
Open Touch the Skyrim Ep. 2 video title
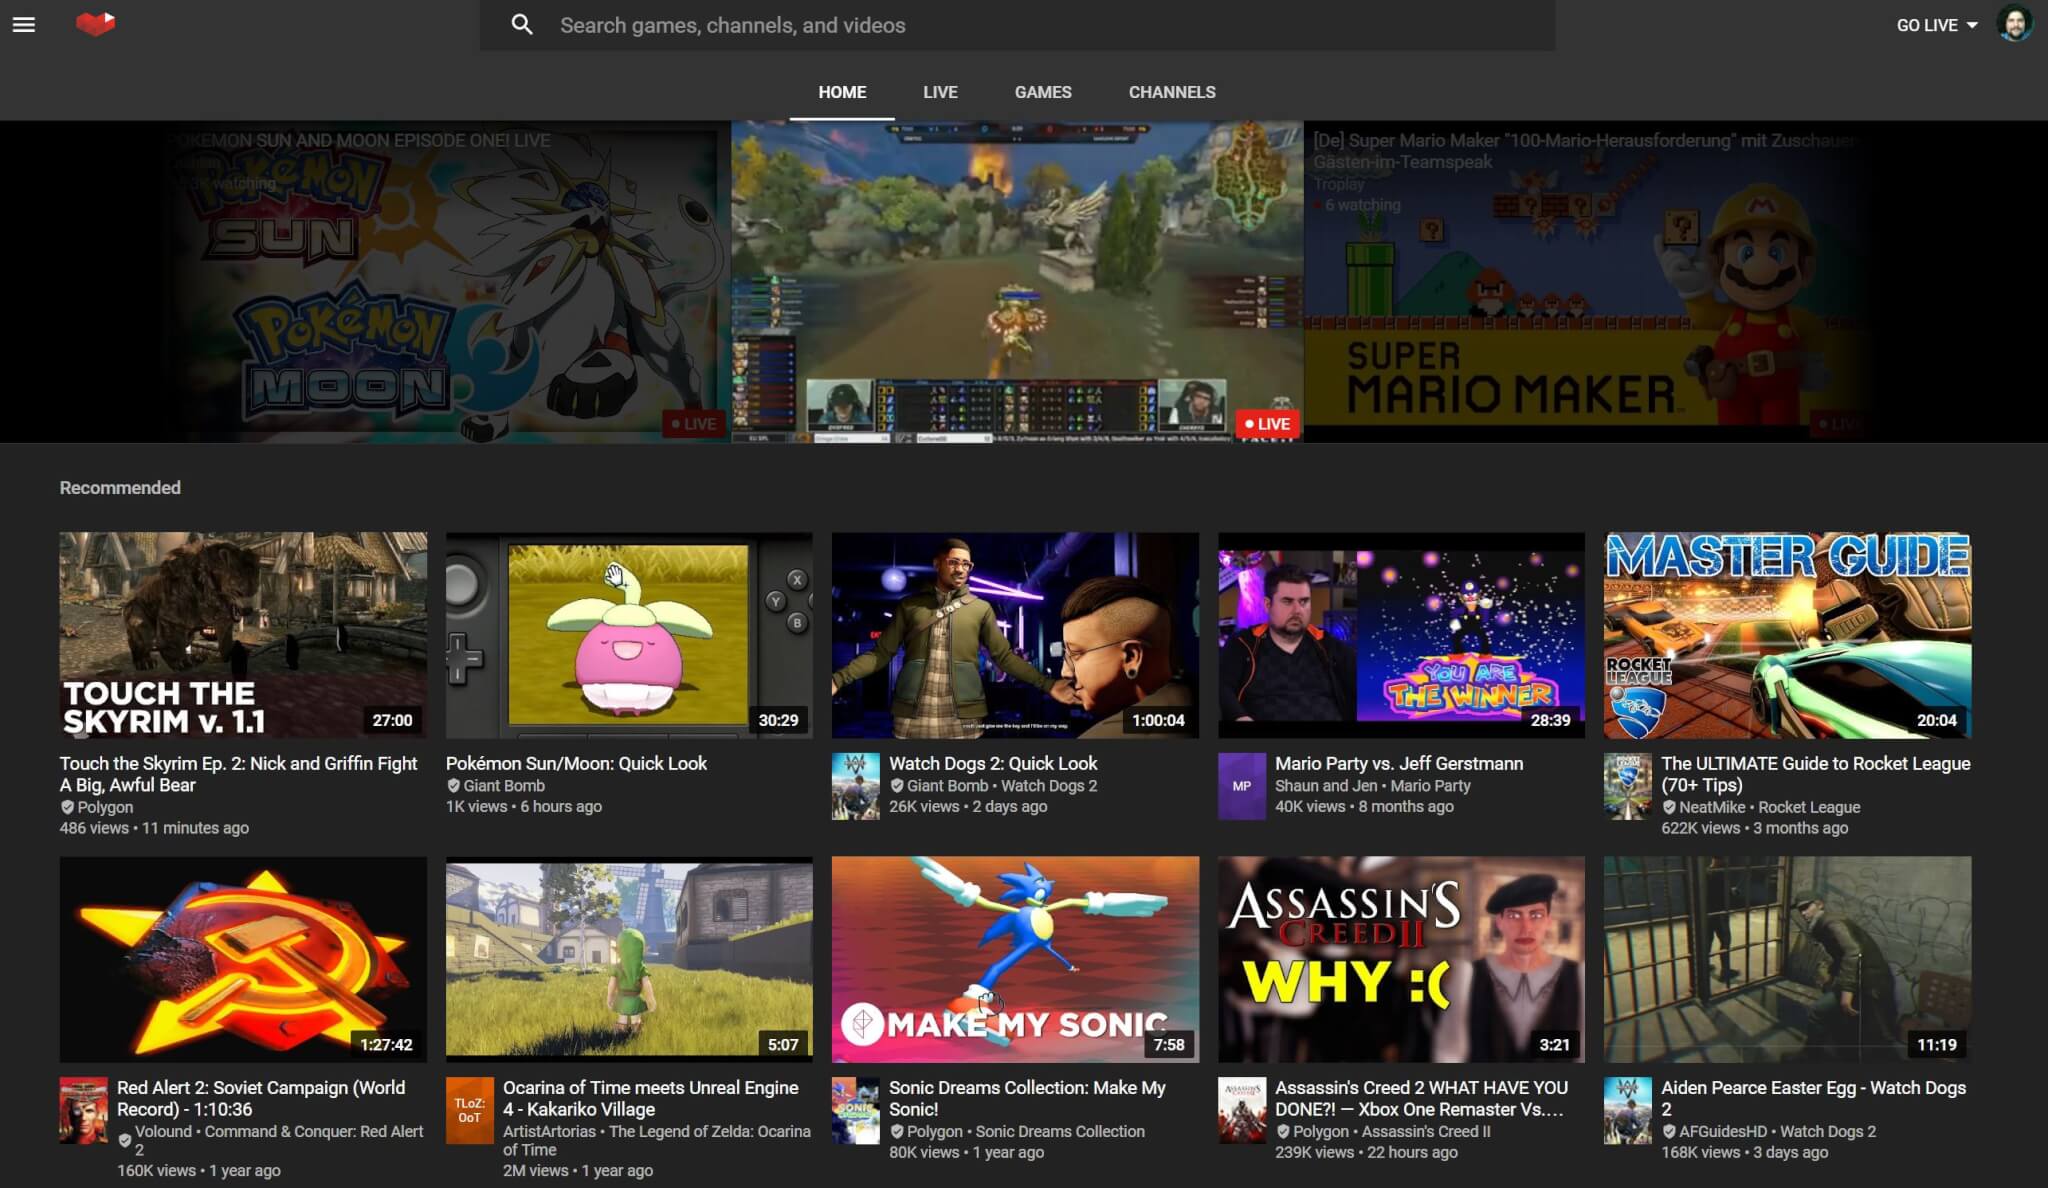[238, 774]
